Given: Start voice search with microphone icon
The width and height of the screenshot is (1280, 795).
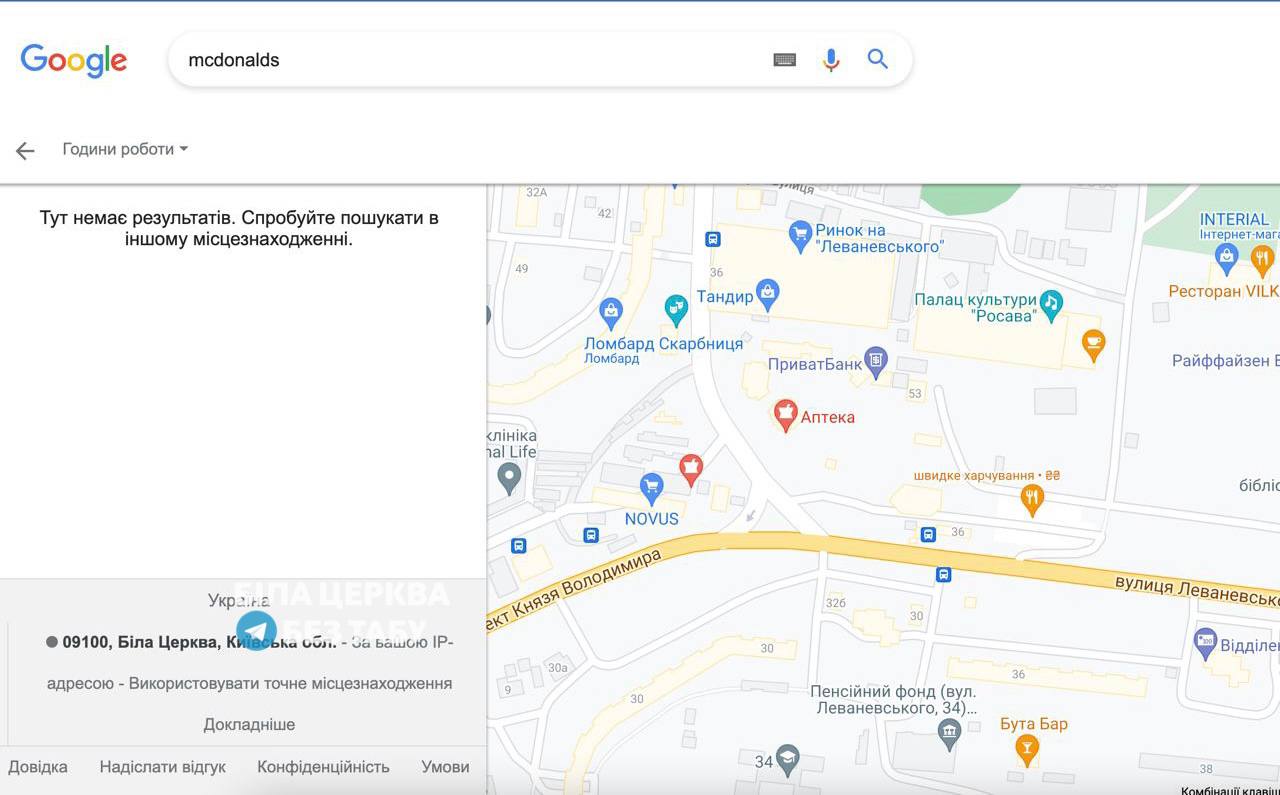Looking at the screenshot, I should coord(831,60).
